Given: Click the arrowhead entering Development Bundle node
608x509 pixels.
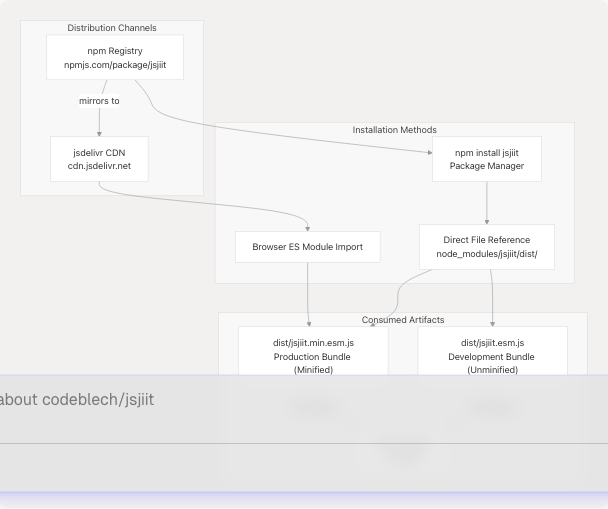Looking at the screenshot, I should point(492,323).
